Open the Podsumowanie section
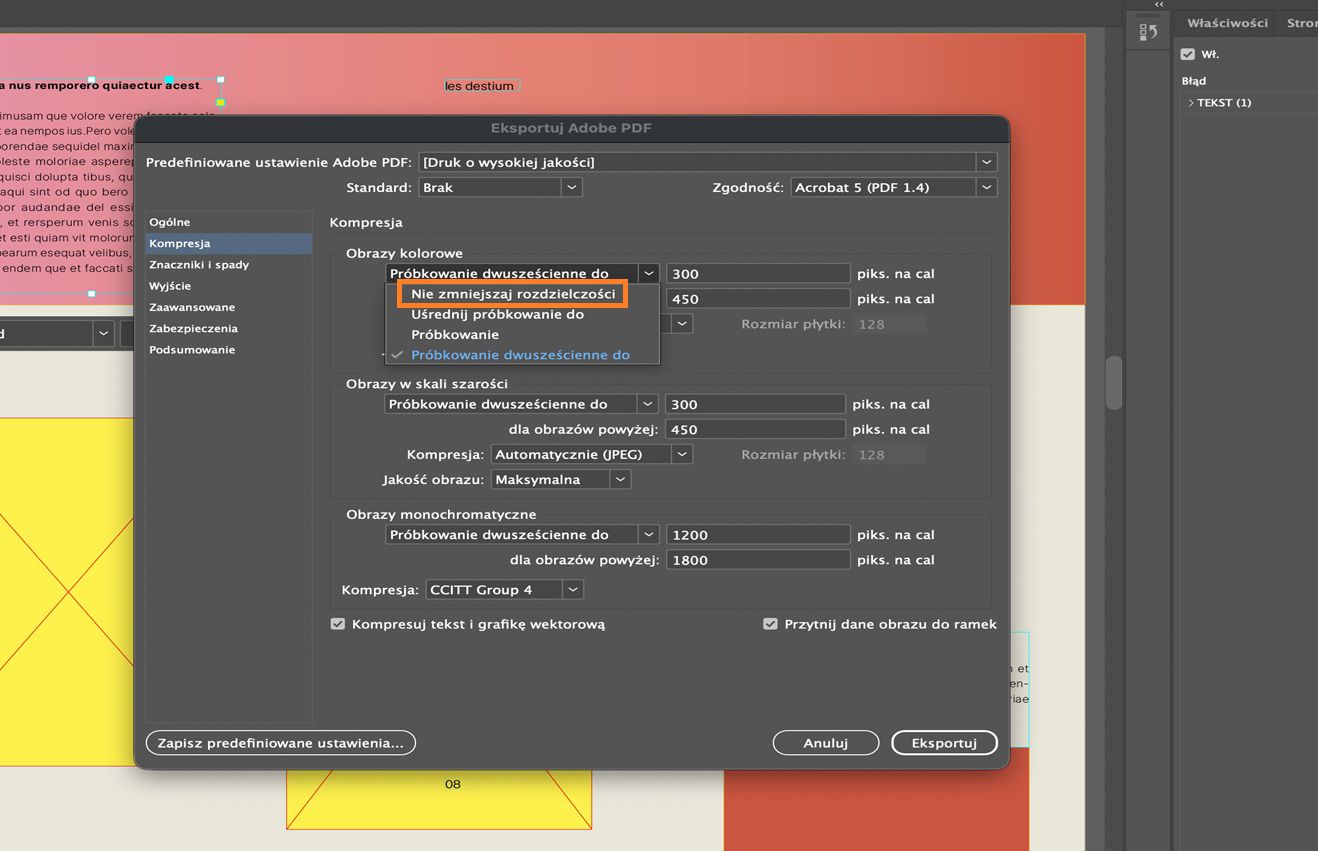 [x=228, y=350]
